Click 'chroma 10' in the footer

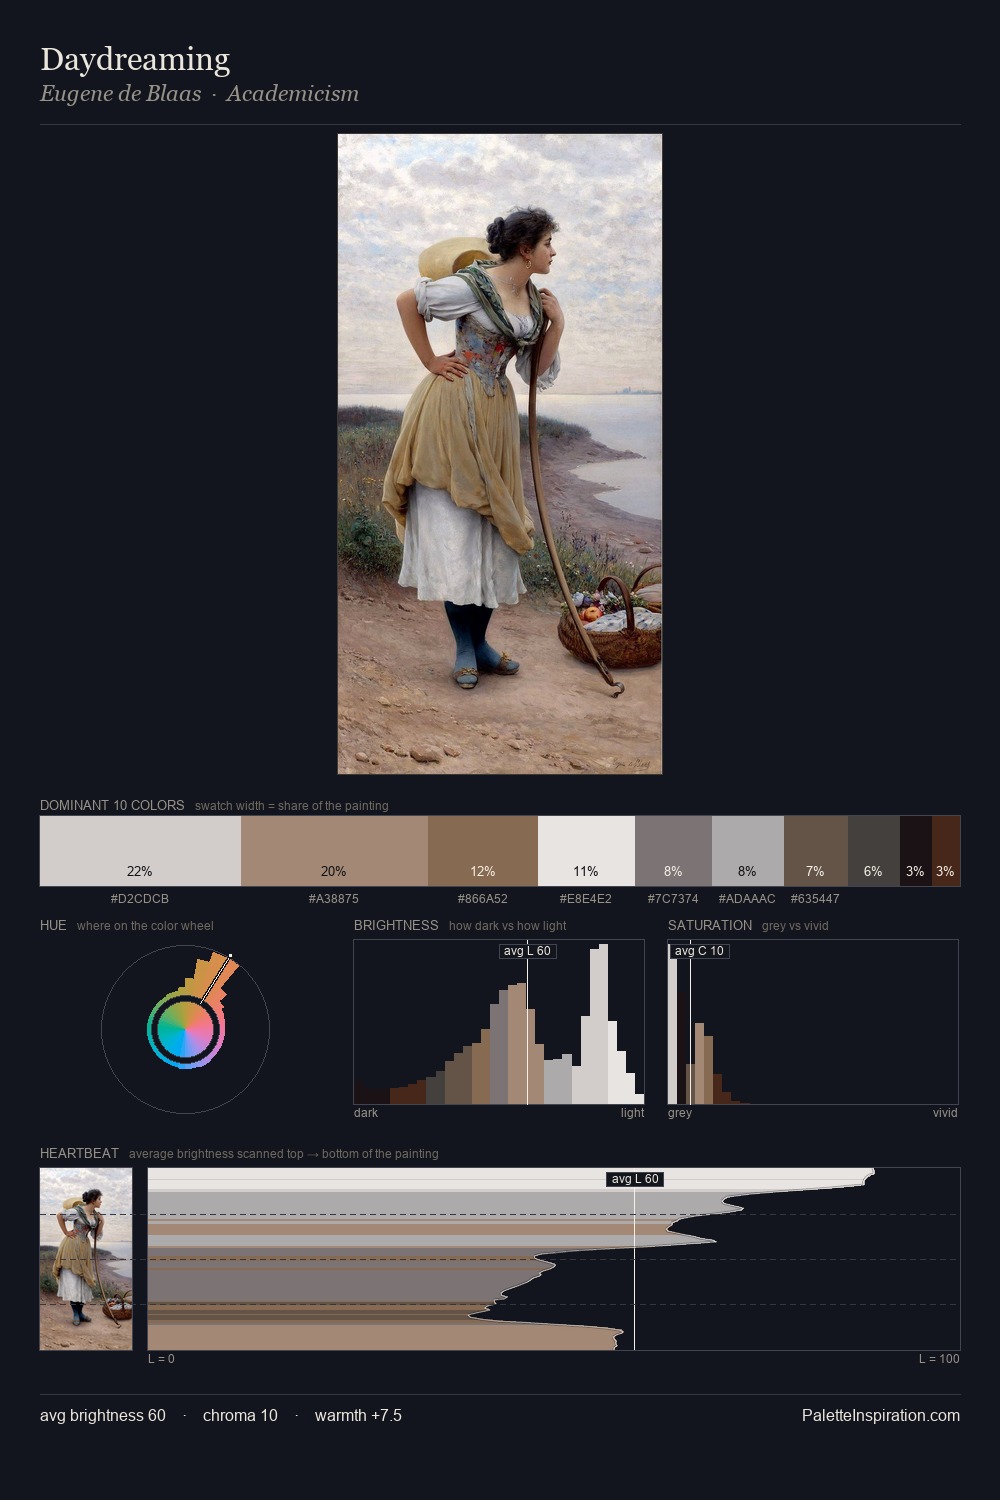click(240, 1415)
